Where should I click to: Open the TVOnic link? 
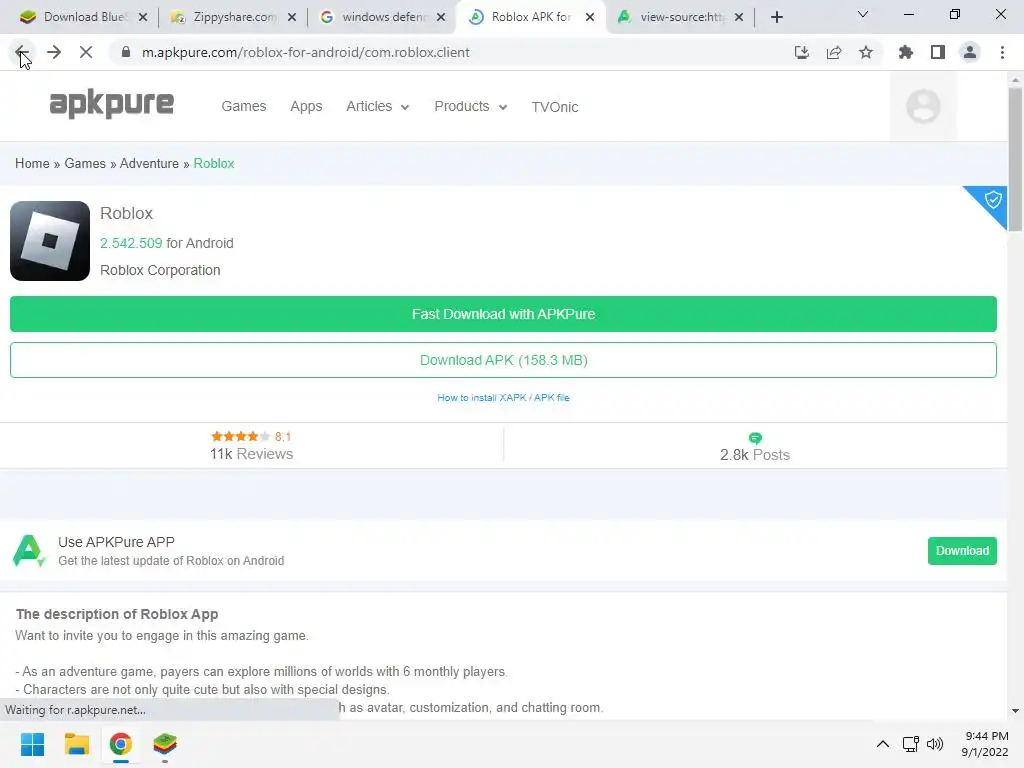click(554, 107)
